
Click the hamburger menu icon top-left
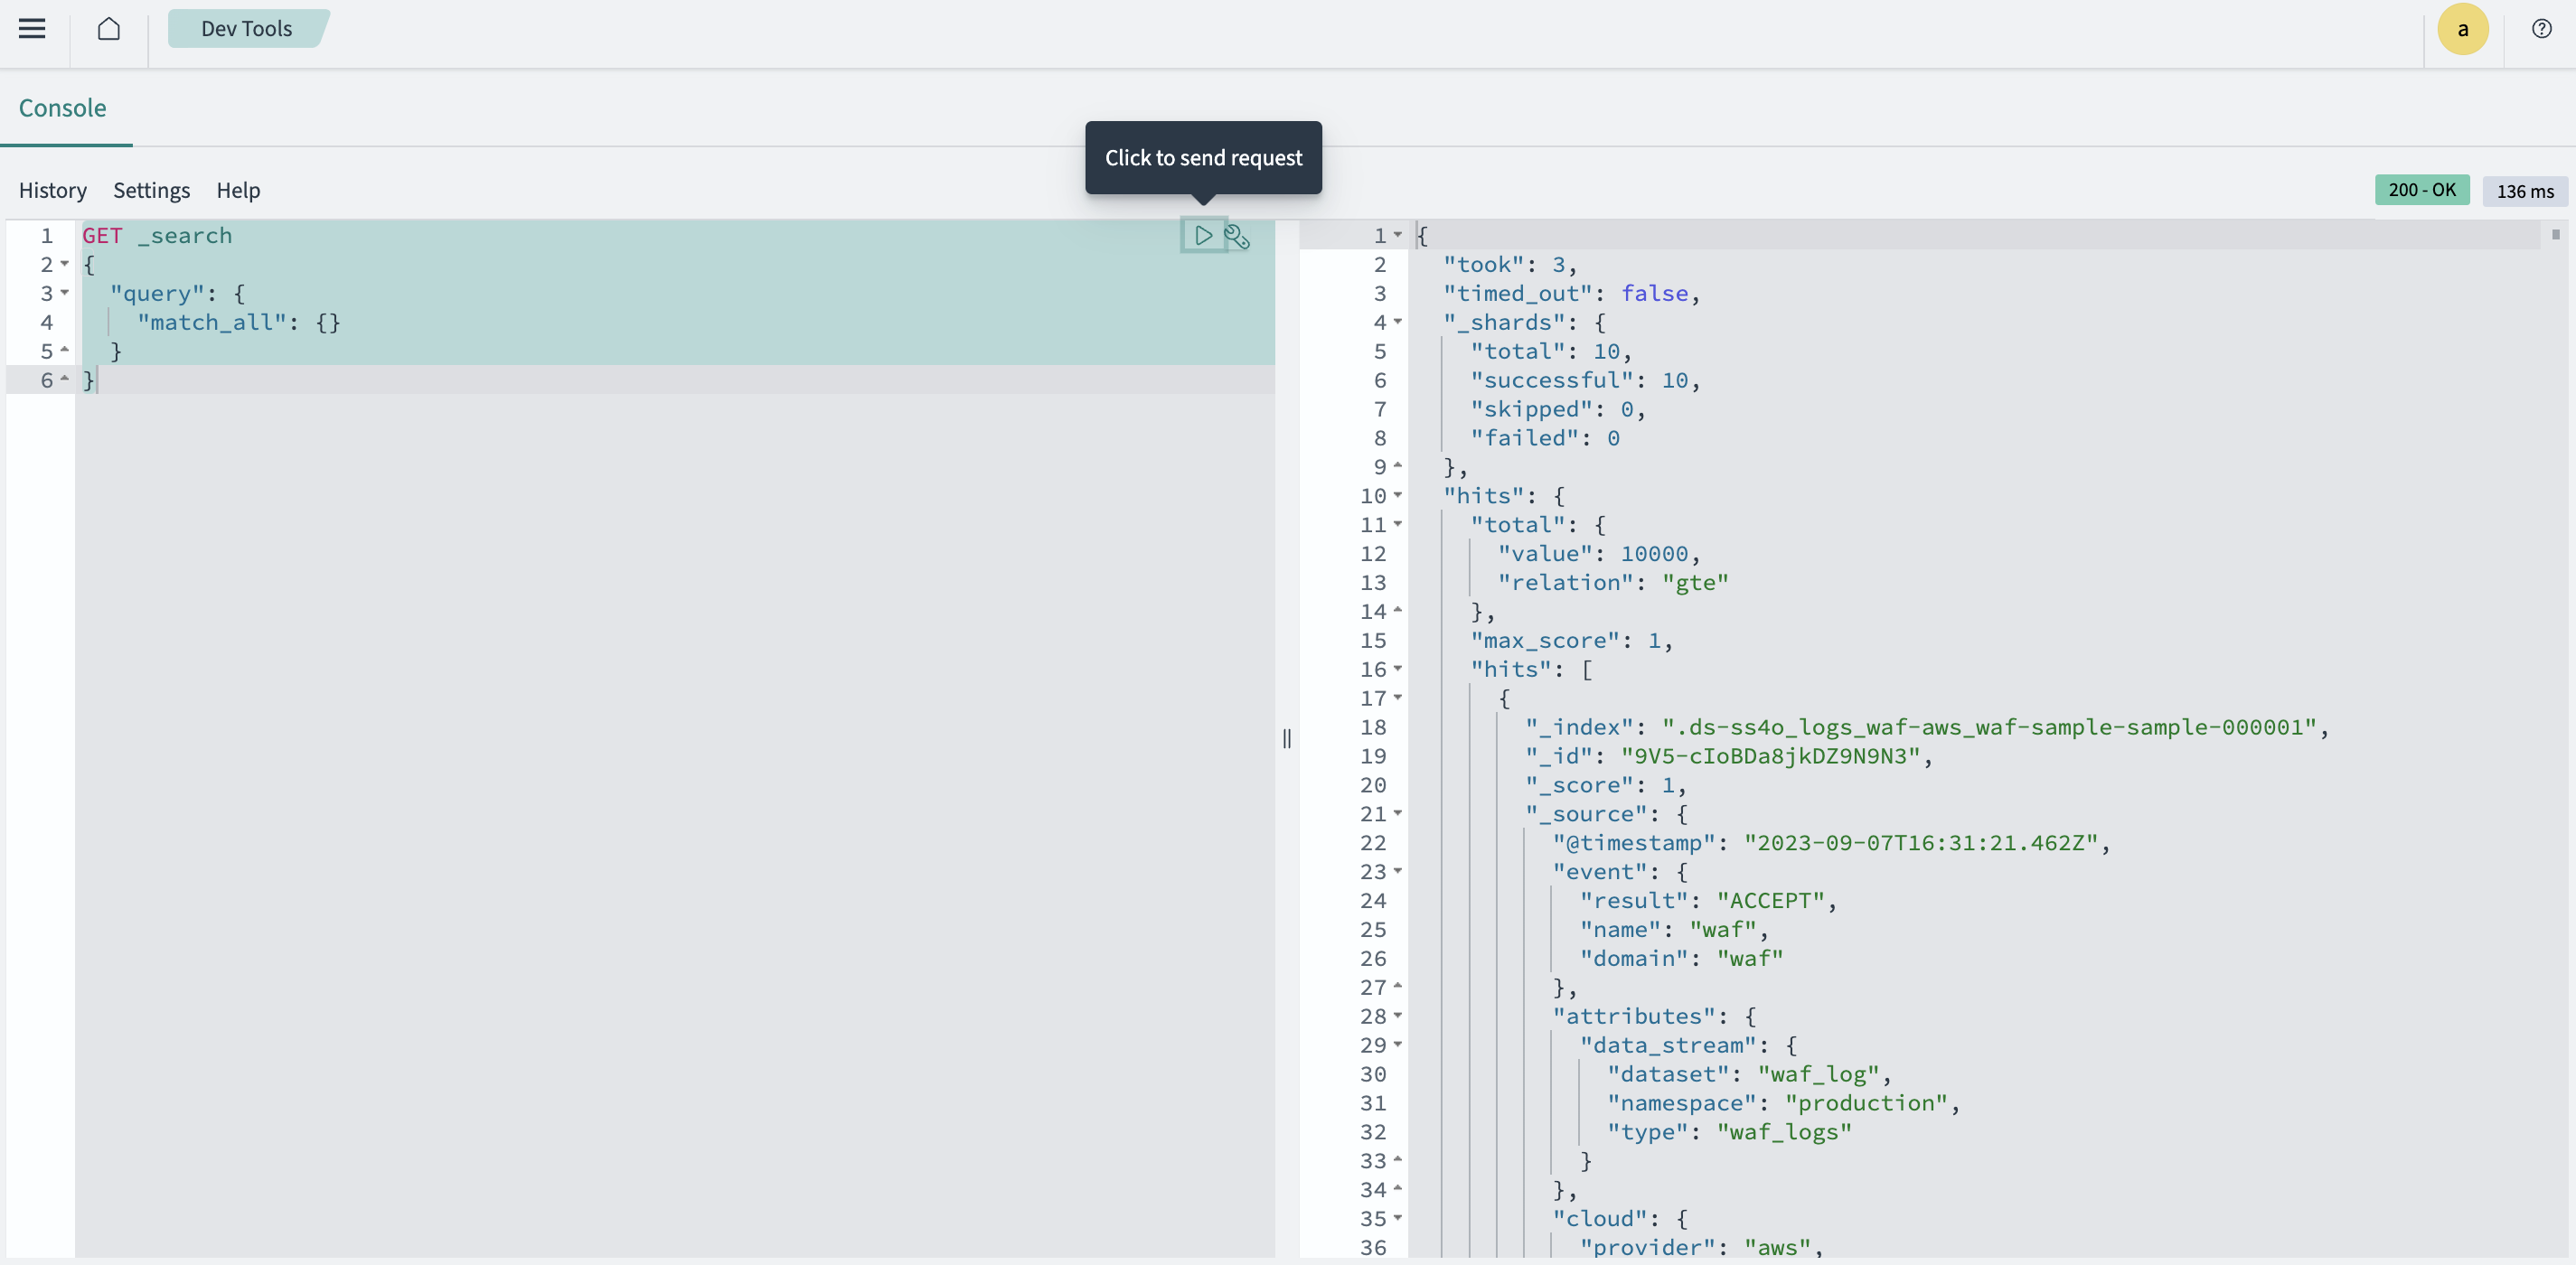pos(32,28)
